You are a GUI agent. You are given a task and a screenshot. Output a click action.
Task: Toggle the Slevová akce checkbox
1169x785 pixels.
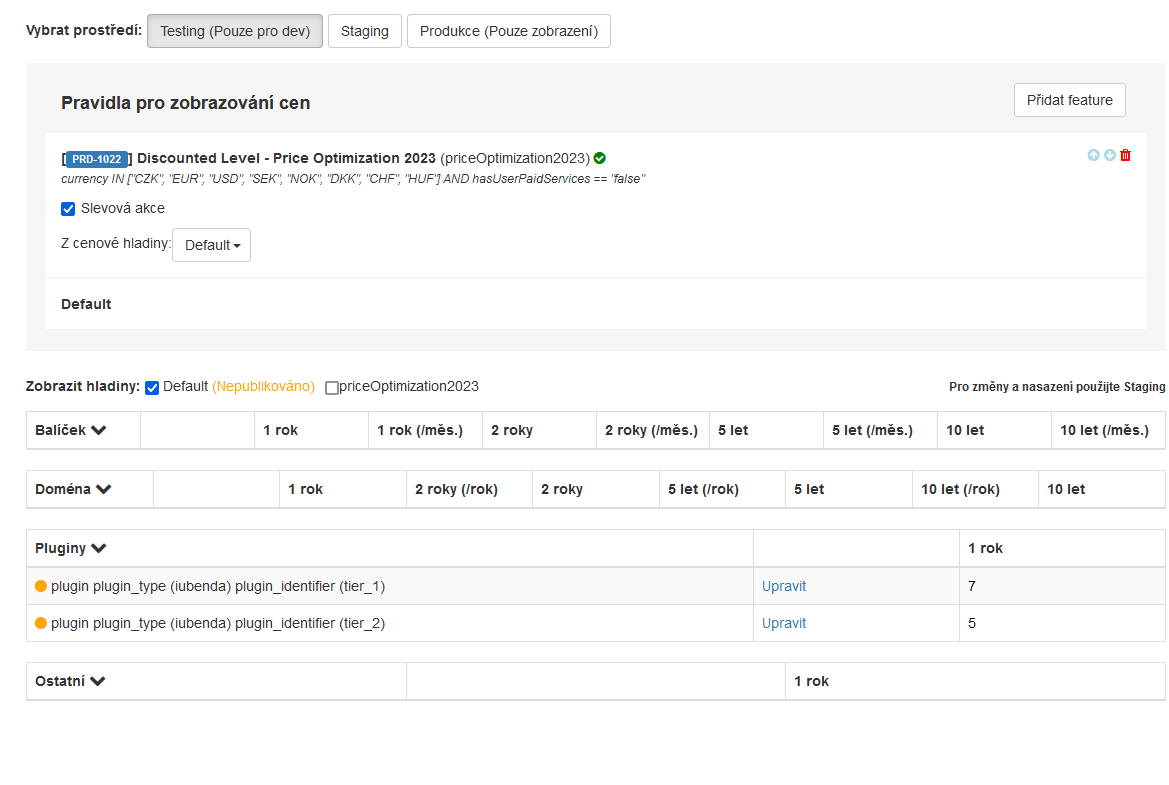(68, 209)
